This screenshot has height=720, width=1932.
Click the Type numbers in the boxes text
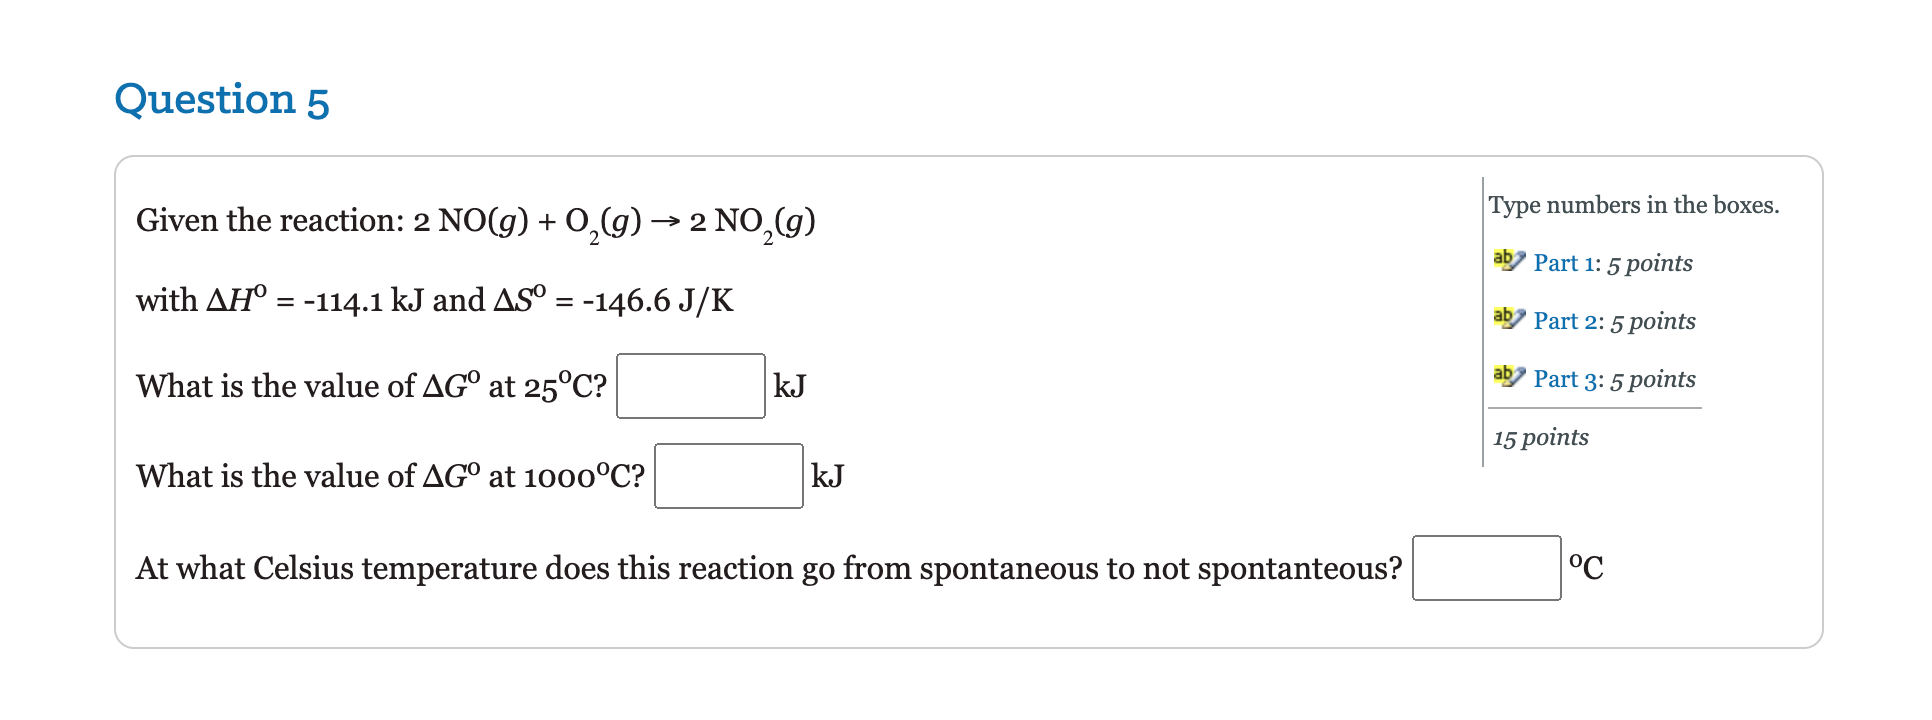pyautogui.click(x=1634, y=204)
